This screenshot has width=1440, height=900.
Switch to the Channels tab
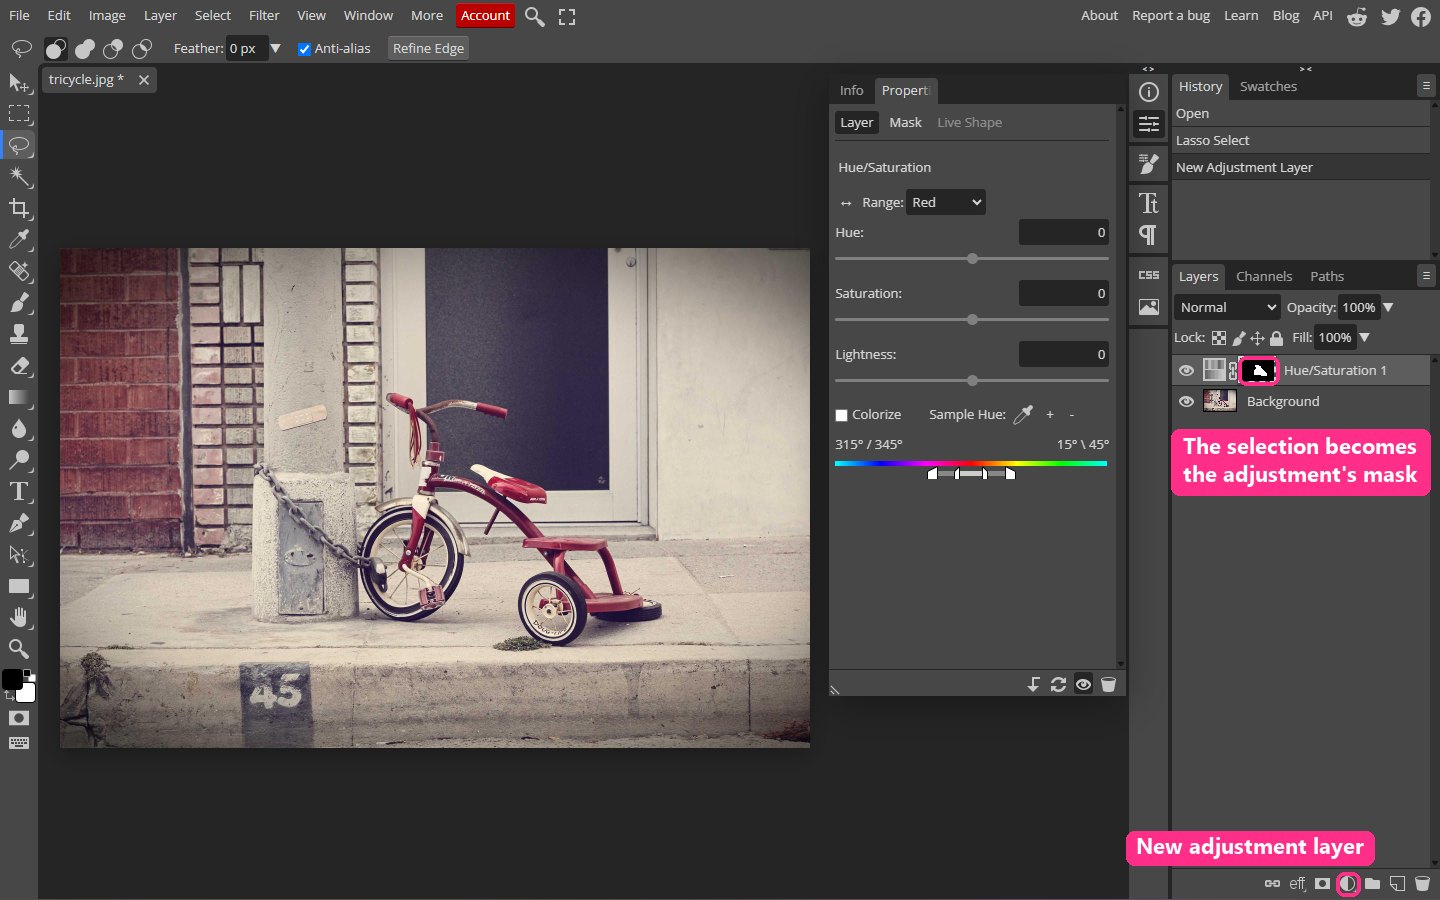pyautogui.click(x=1264, y=276)
